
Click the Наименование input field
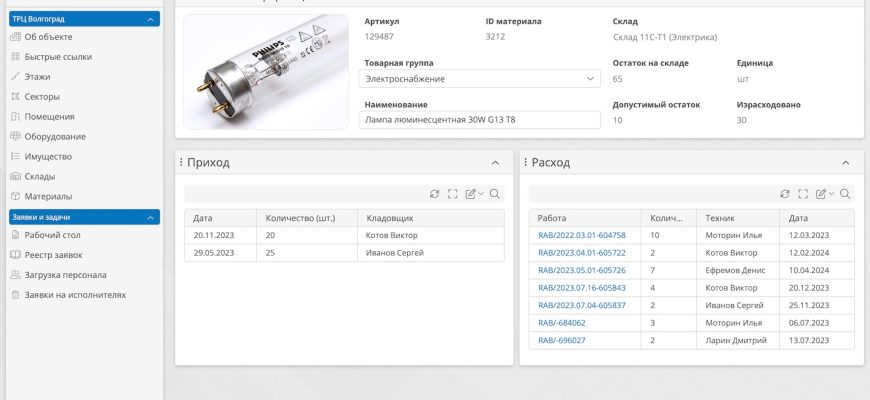click(x=479, y=120)
